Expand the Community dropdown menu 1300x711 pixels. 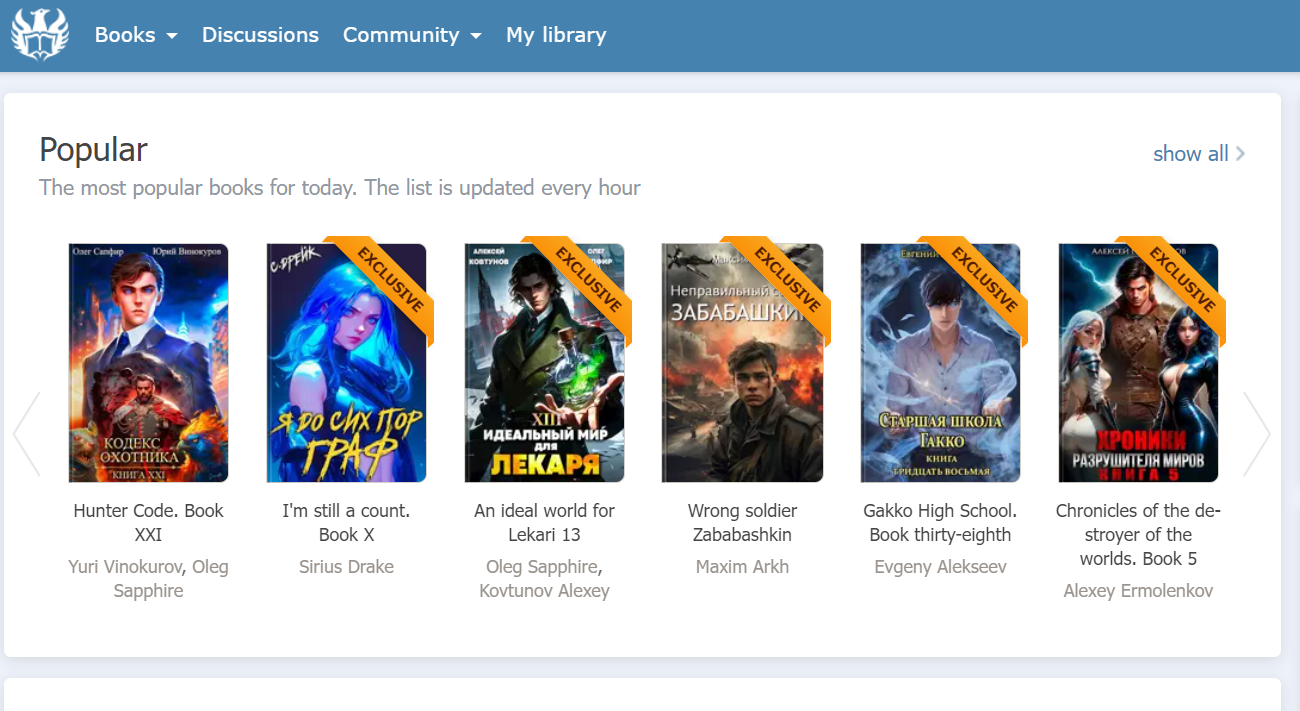412,35
